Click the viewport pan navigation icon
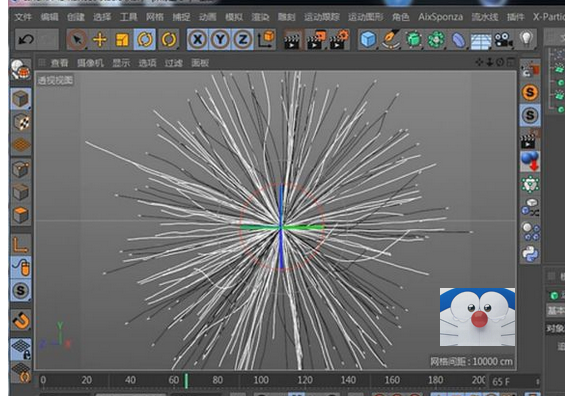The width and height of the screenshot is (565, 396). pos(479,62)
